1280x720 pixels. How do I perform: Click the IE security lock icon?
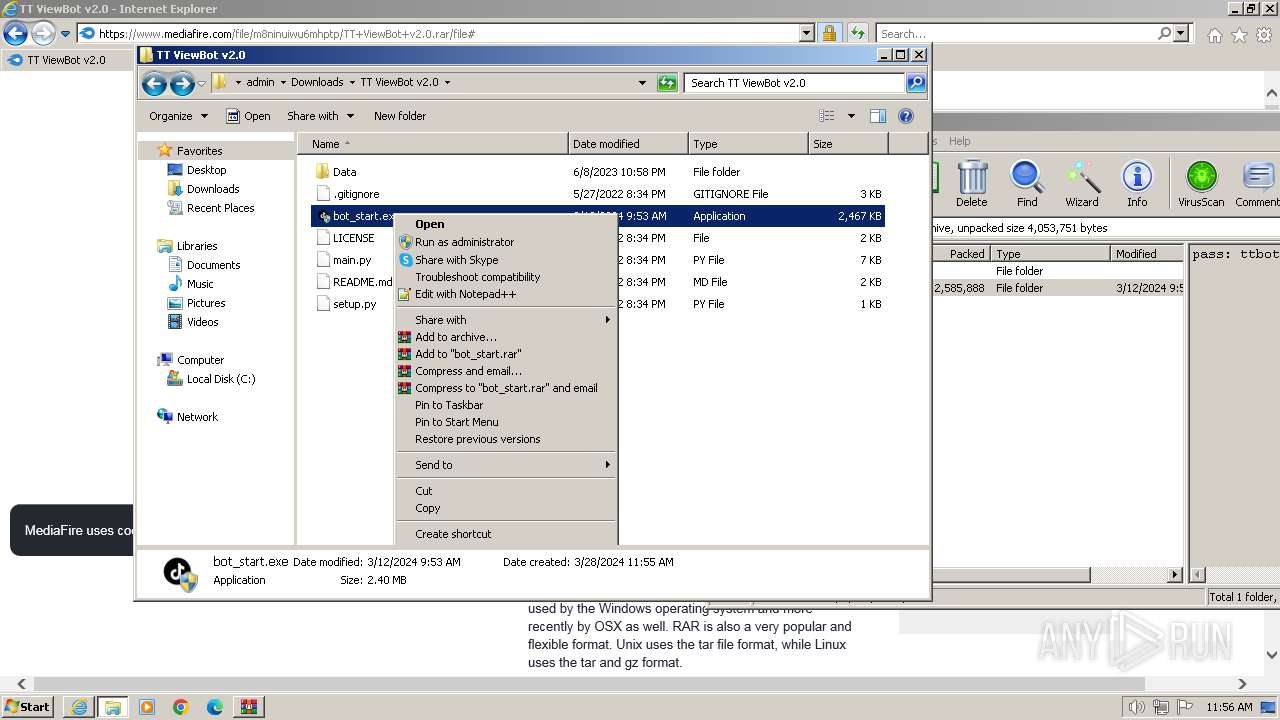[x=829, y=34]
